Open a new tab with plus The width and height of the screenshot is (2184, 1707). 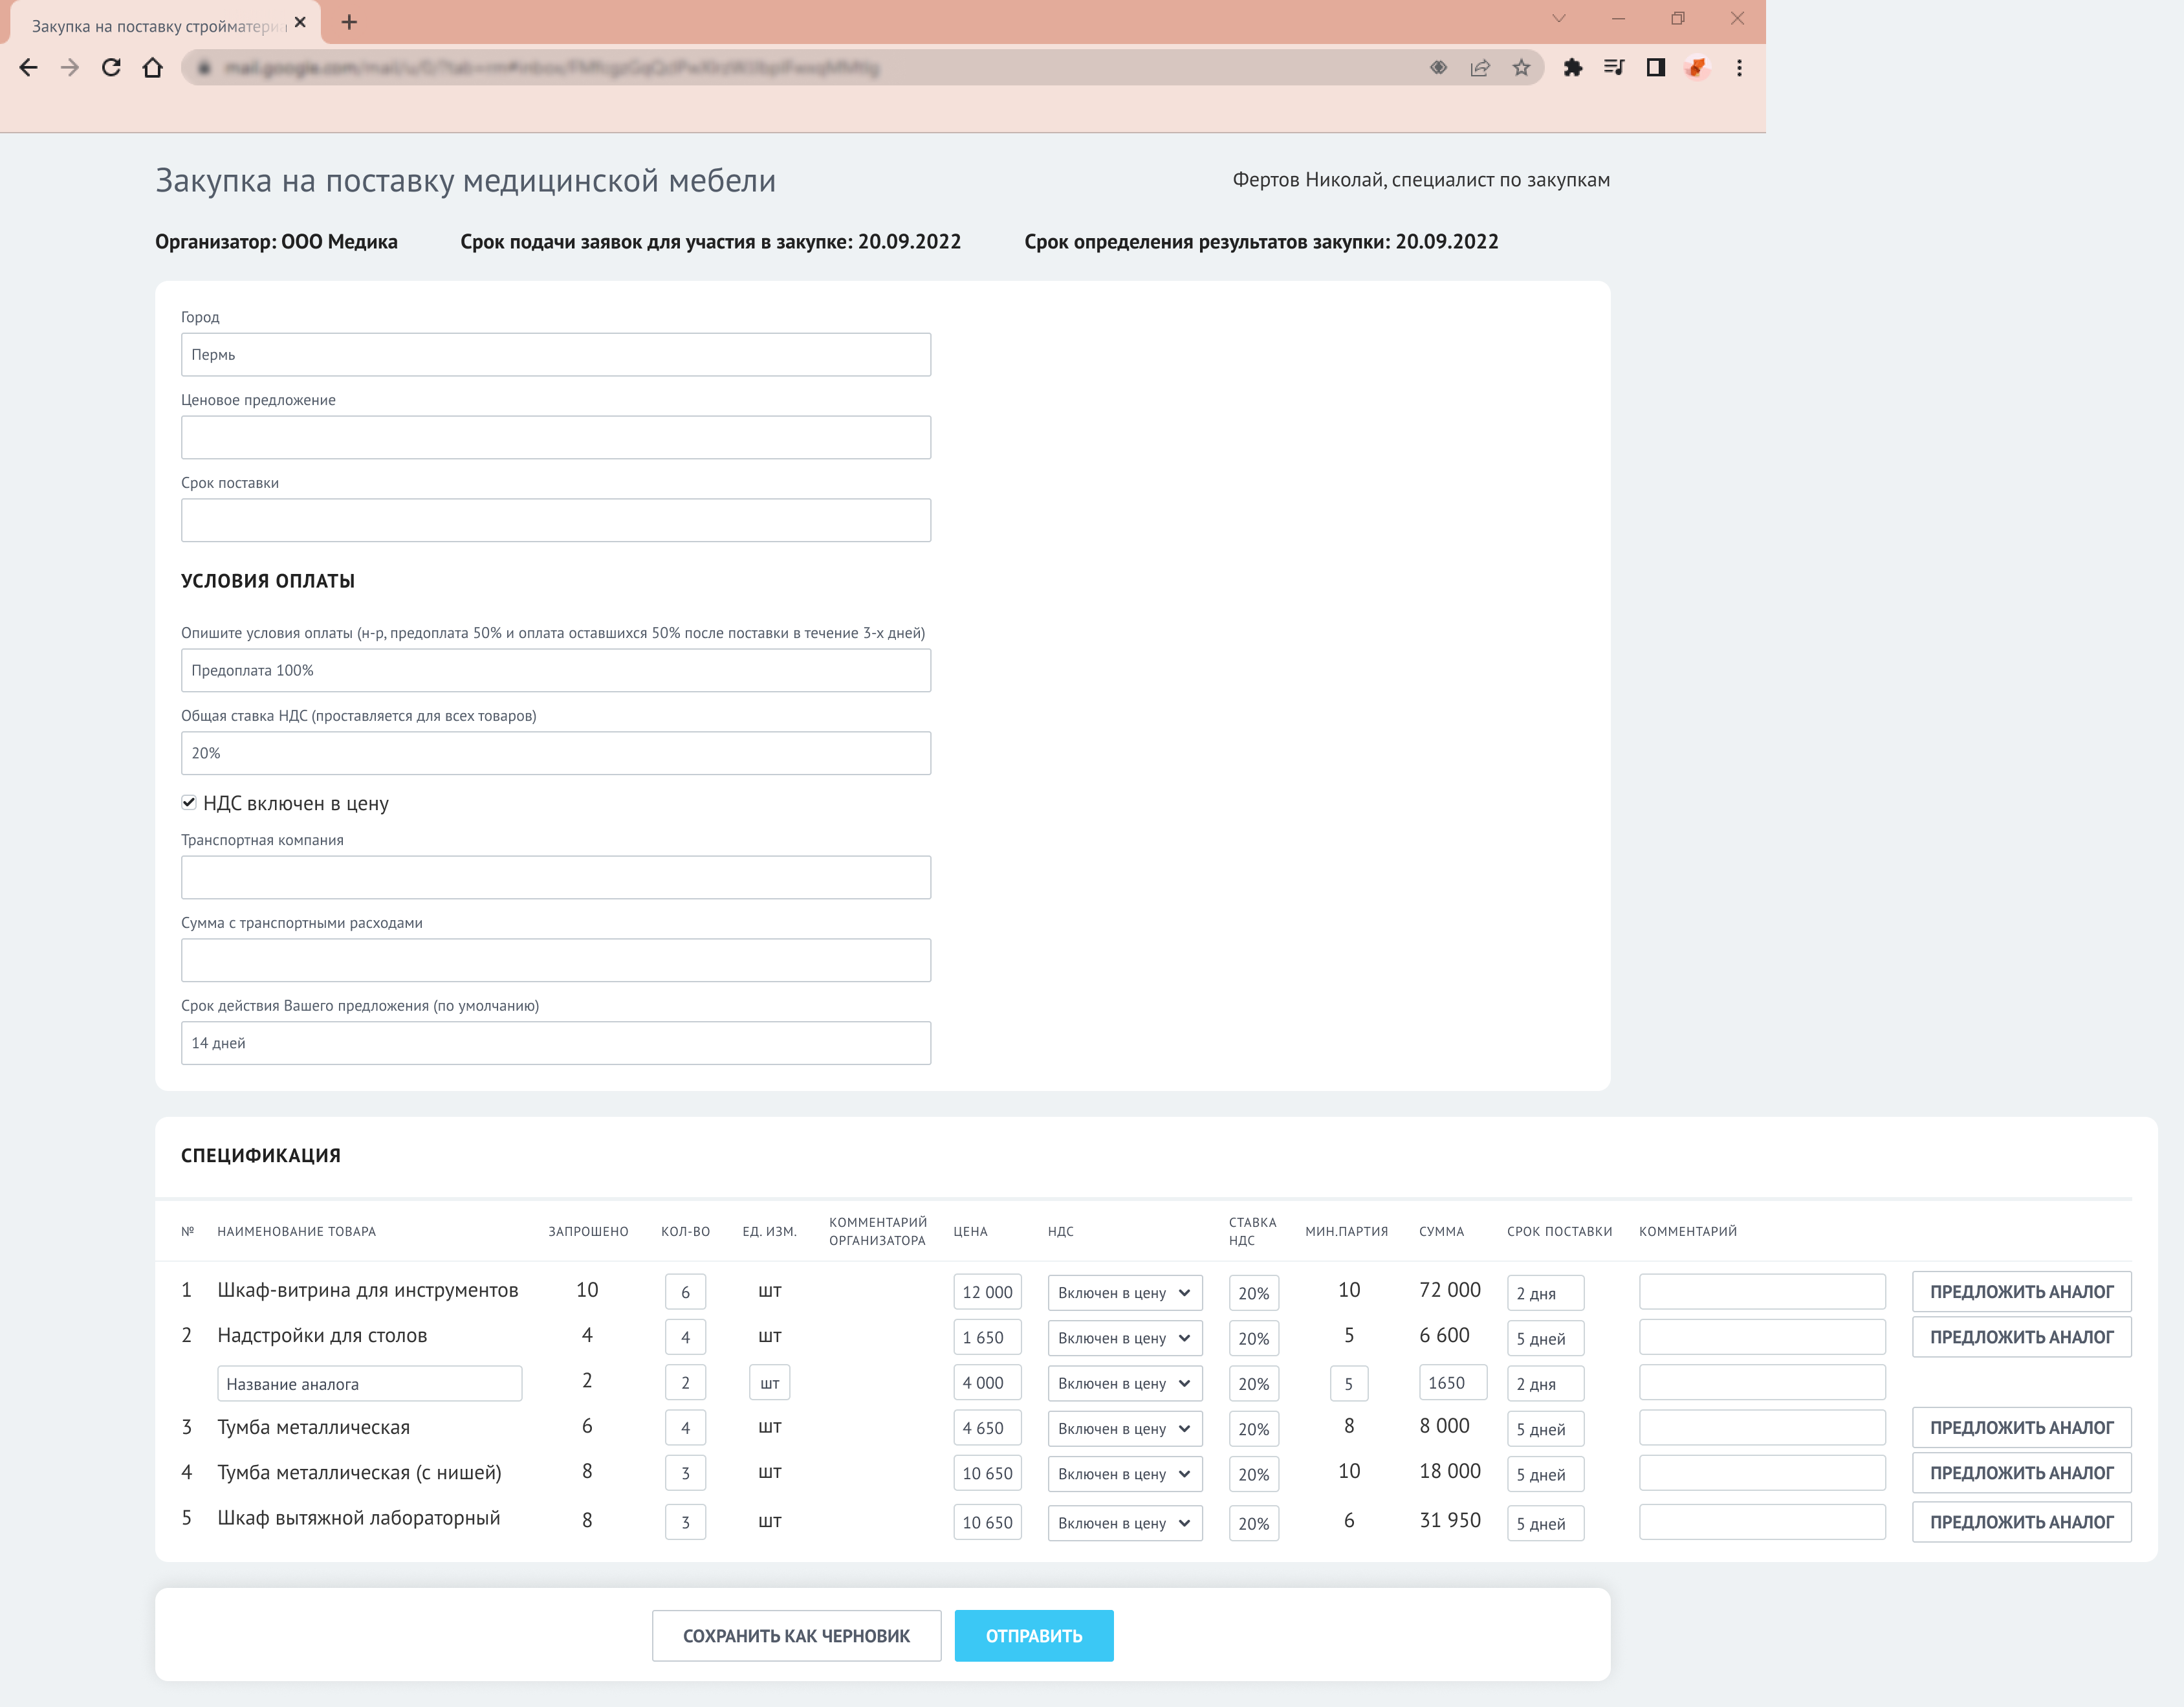pos(349,22)
